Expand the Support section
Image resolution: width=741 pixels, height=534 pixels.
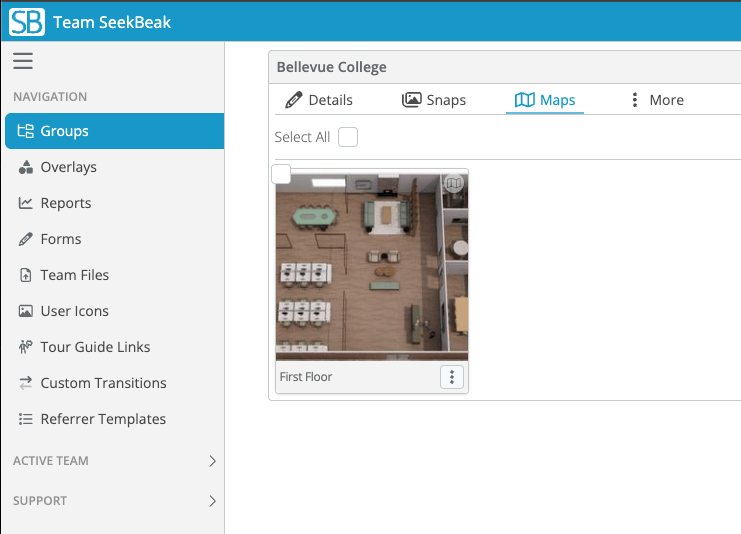(211, 501)
